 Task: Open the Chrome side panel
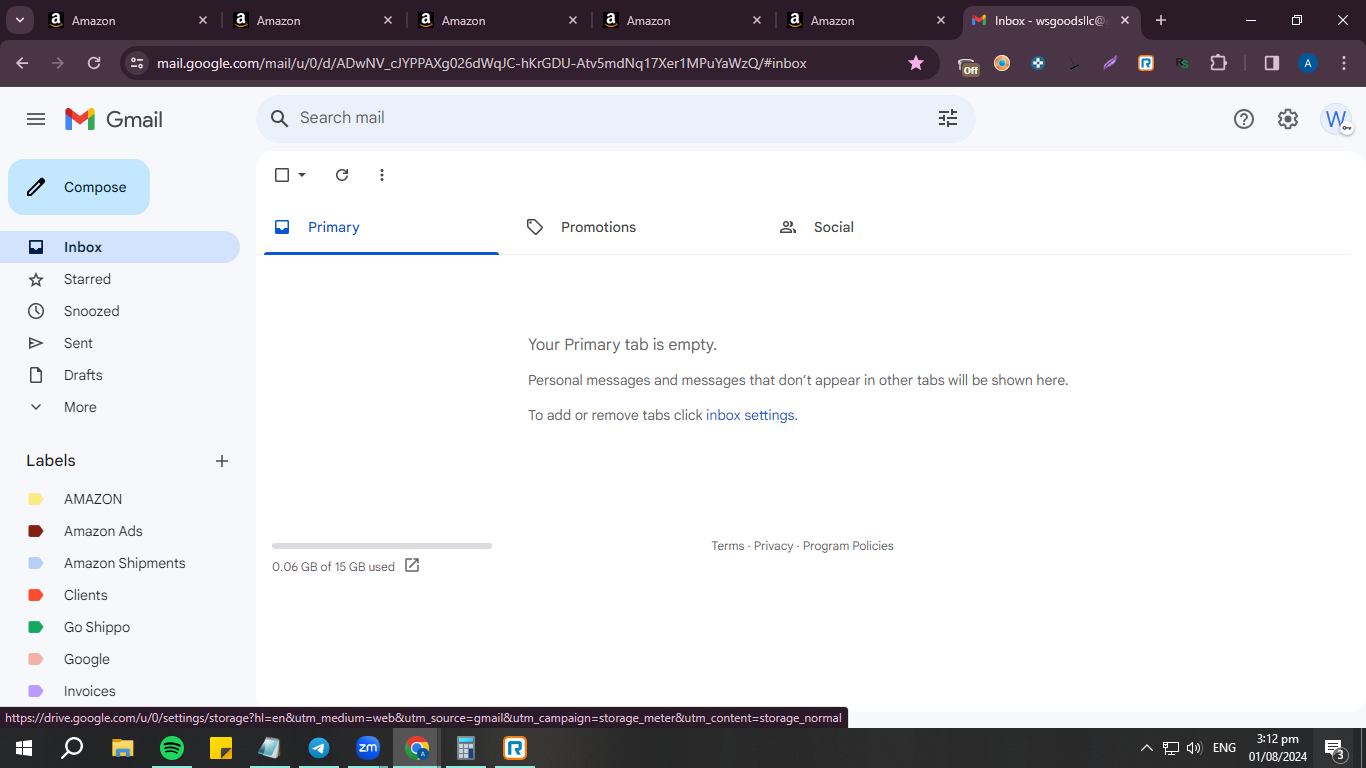(x=1272, y=63)
